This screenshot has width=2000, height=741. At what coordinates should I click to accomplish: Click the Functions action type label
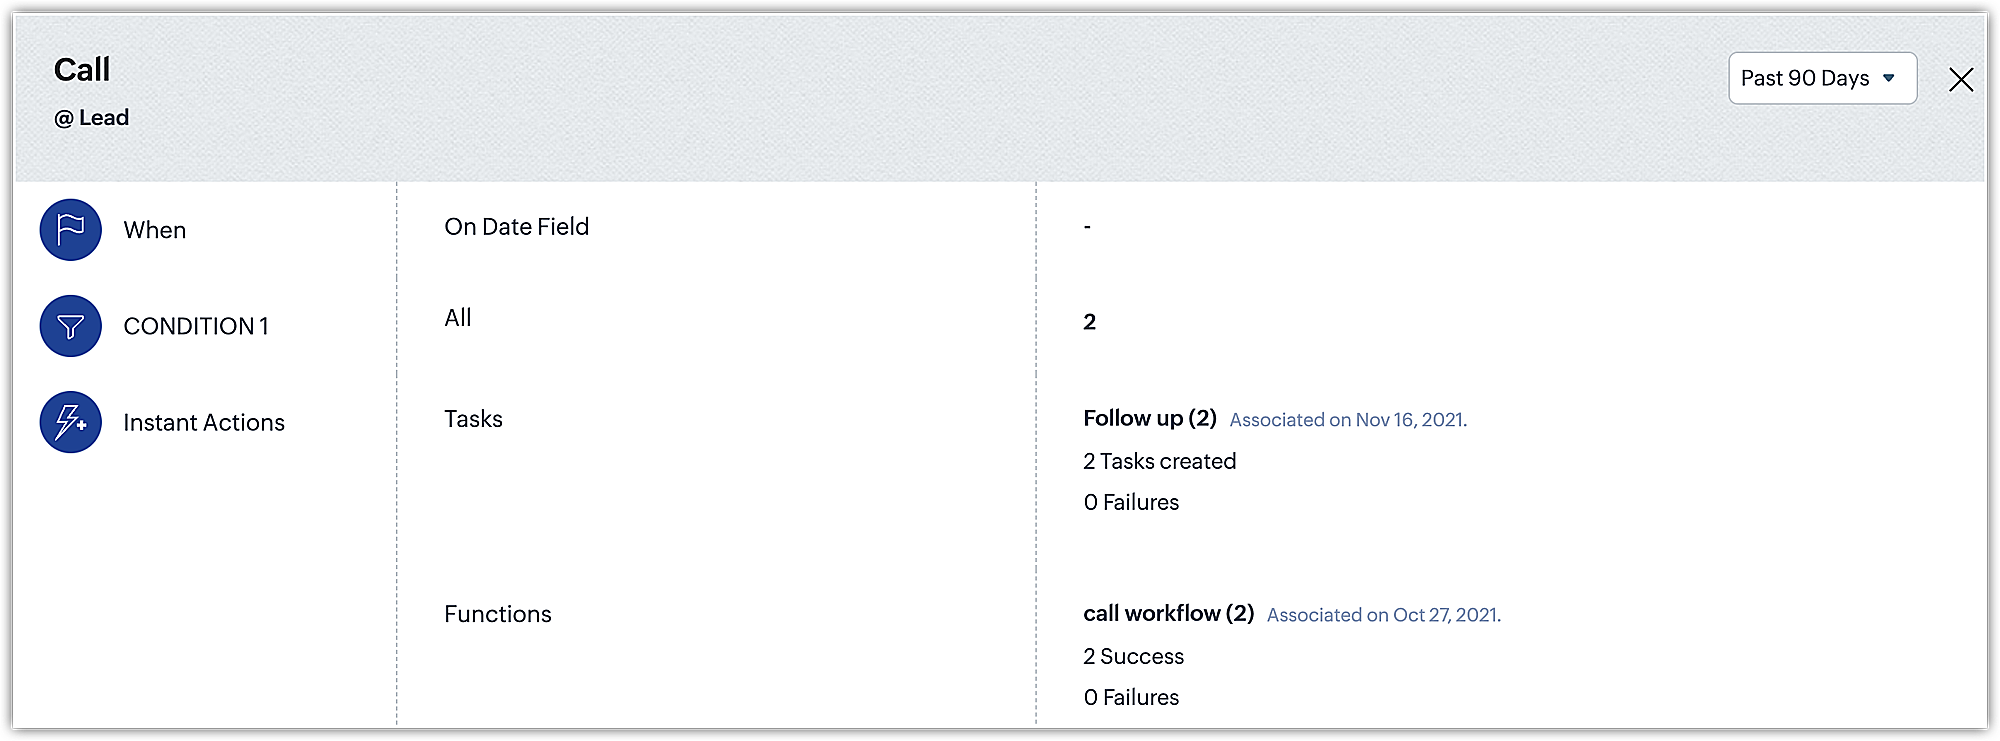point(497,614)
